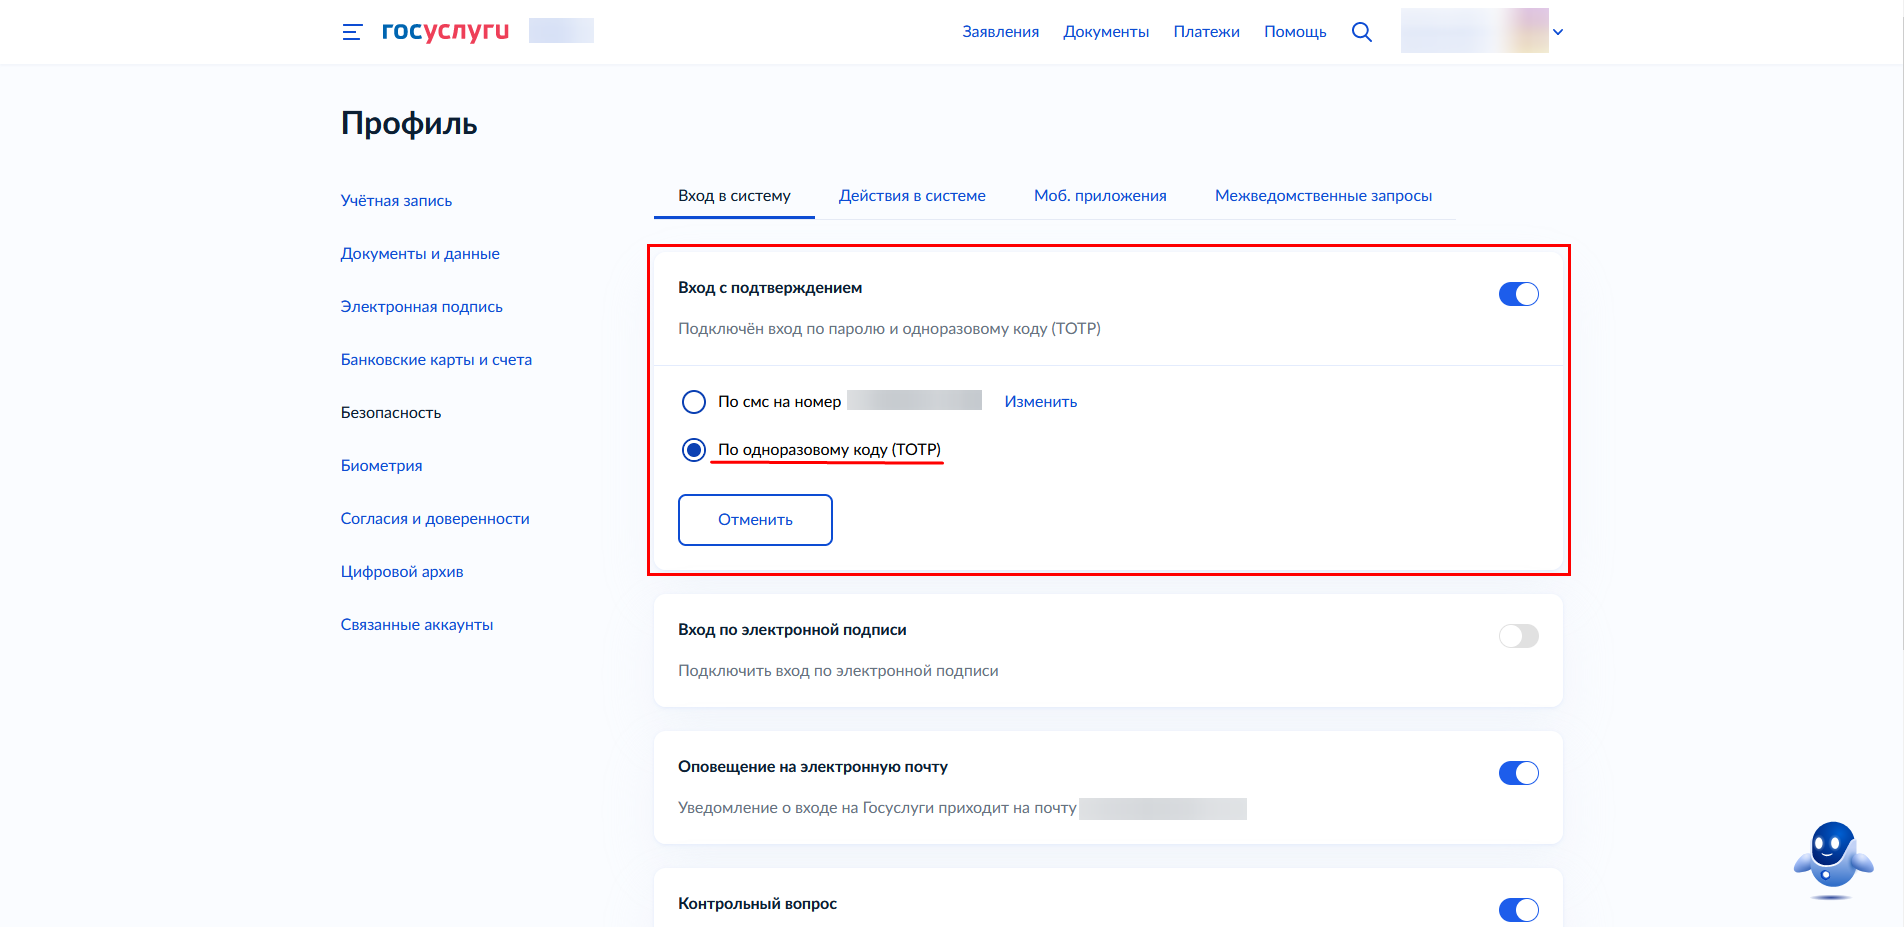Open the Банковские карты и счета section
The image size is (1904, 927).
pyautogui.click(x=436, y=359)
